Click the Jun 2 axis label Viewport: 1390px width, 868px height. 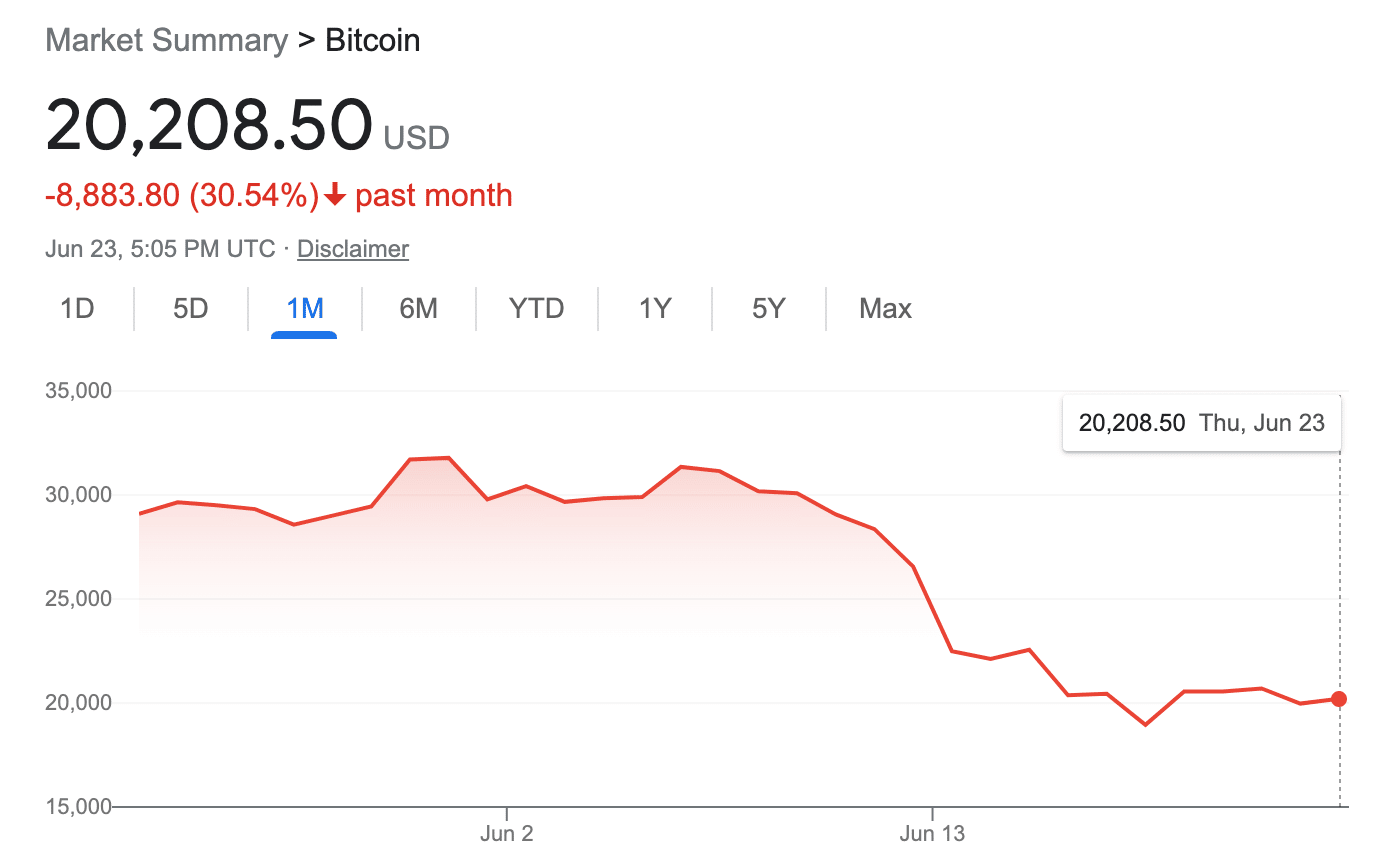(507, 834)
